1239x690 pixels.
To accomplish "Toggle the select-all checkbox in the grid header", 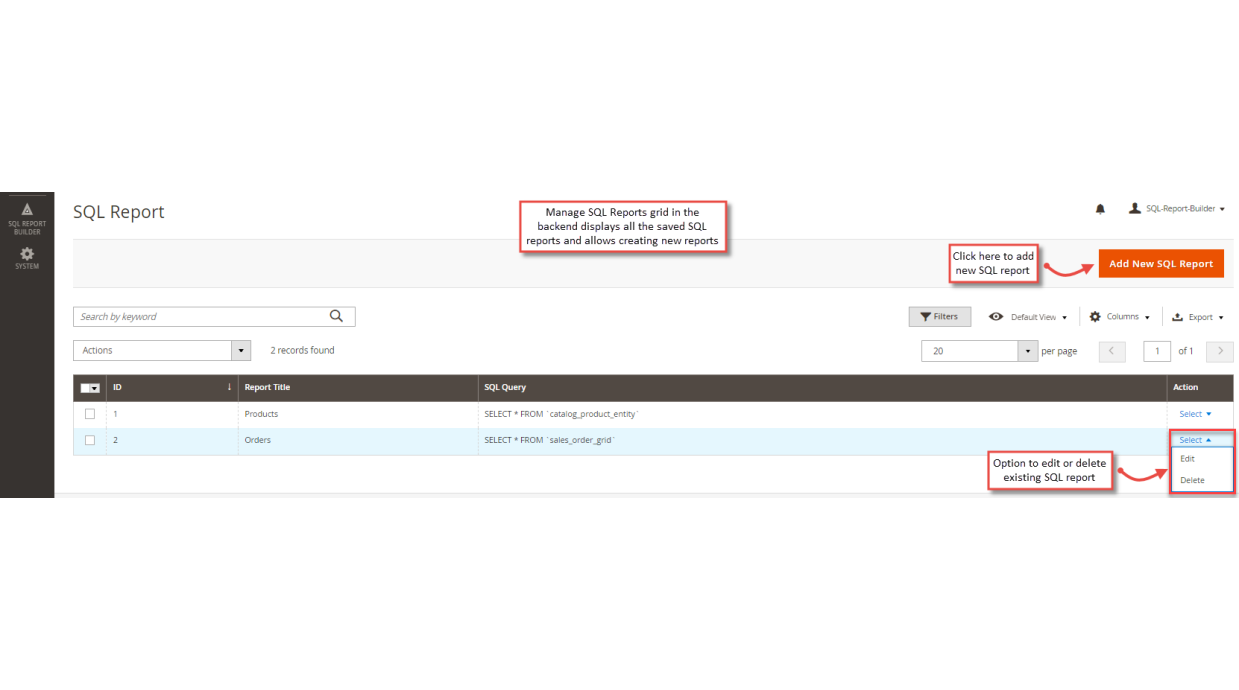I will (x=89, y=387).
